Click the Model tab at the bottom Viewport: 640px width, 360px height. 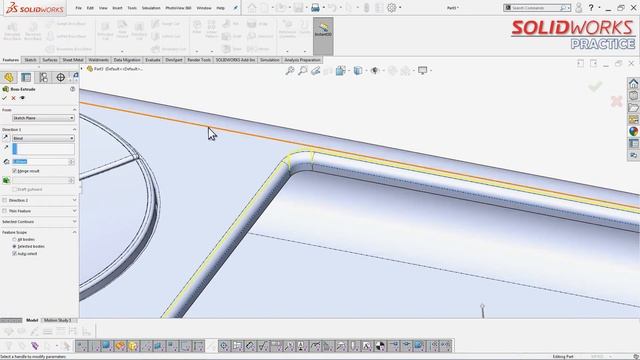32,320
